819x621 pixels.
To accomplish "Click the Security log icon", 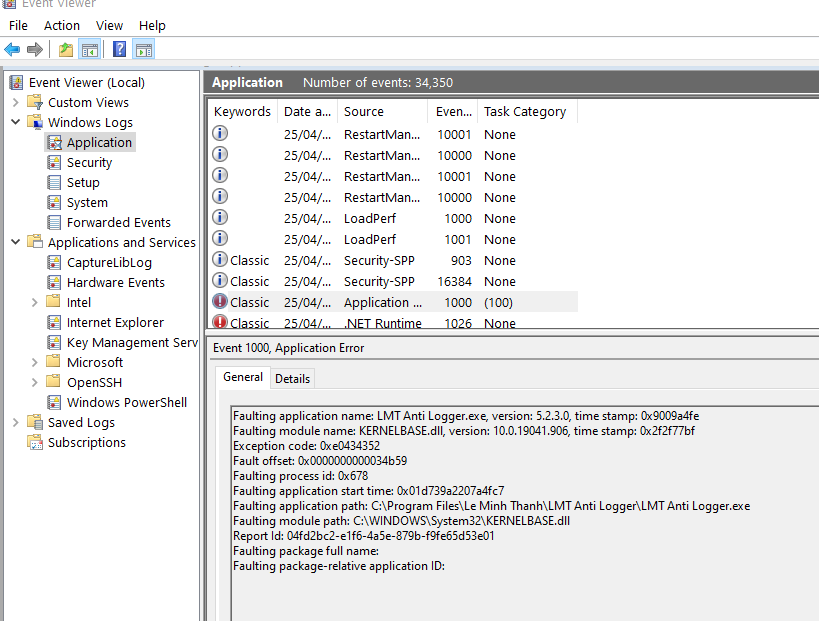I will click(x=54, y=162).
